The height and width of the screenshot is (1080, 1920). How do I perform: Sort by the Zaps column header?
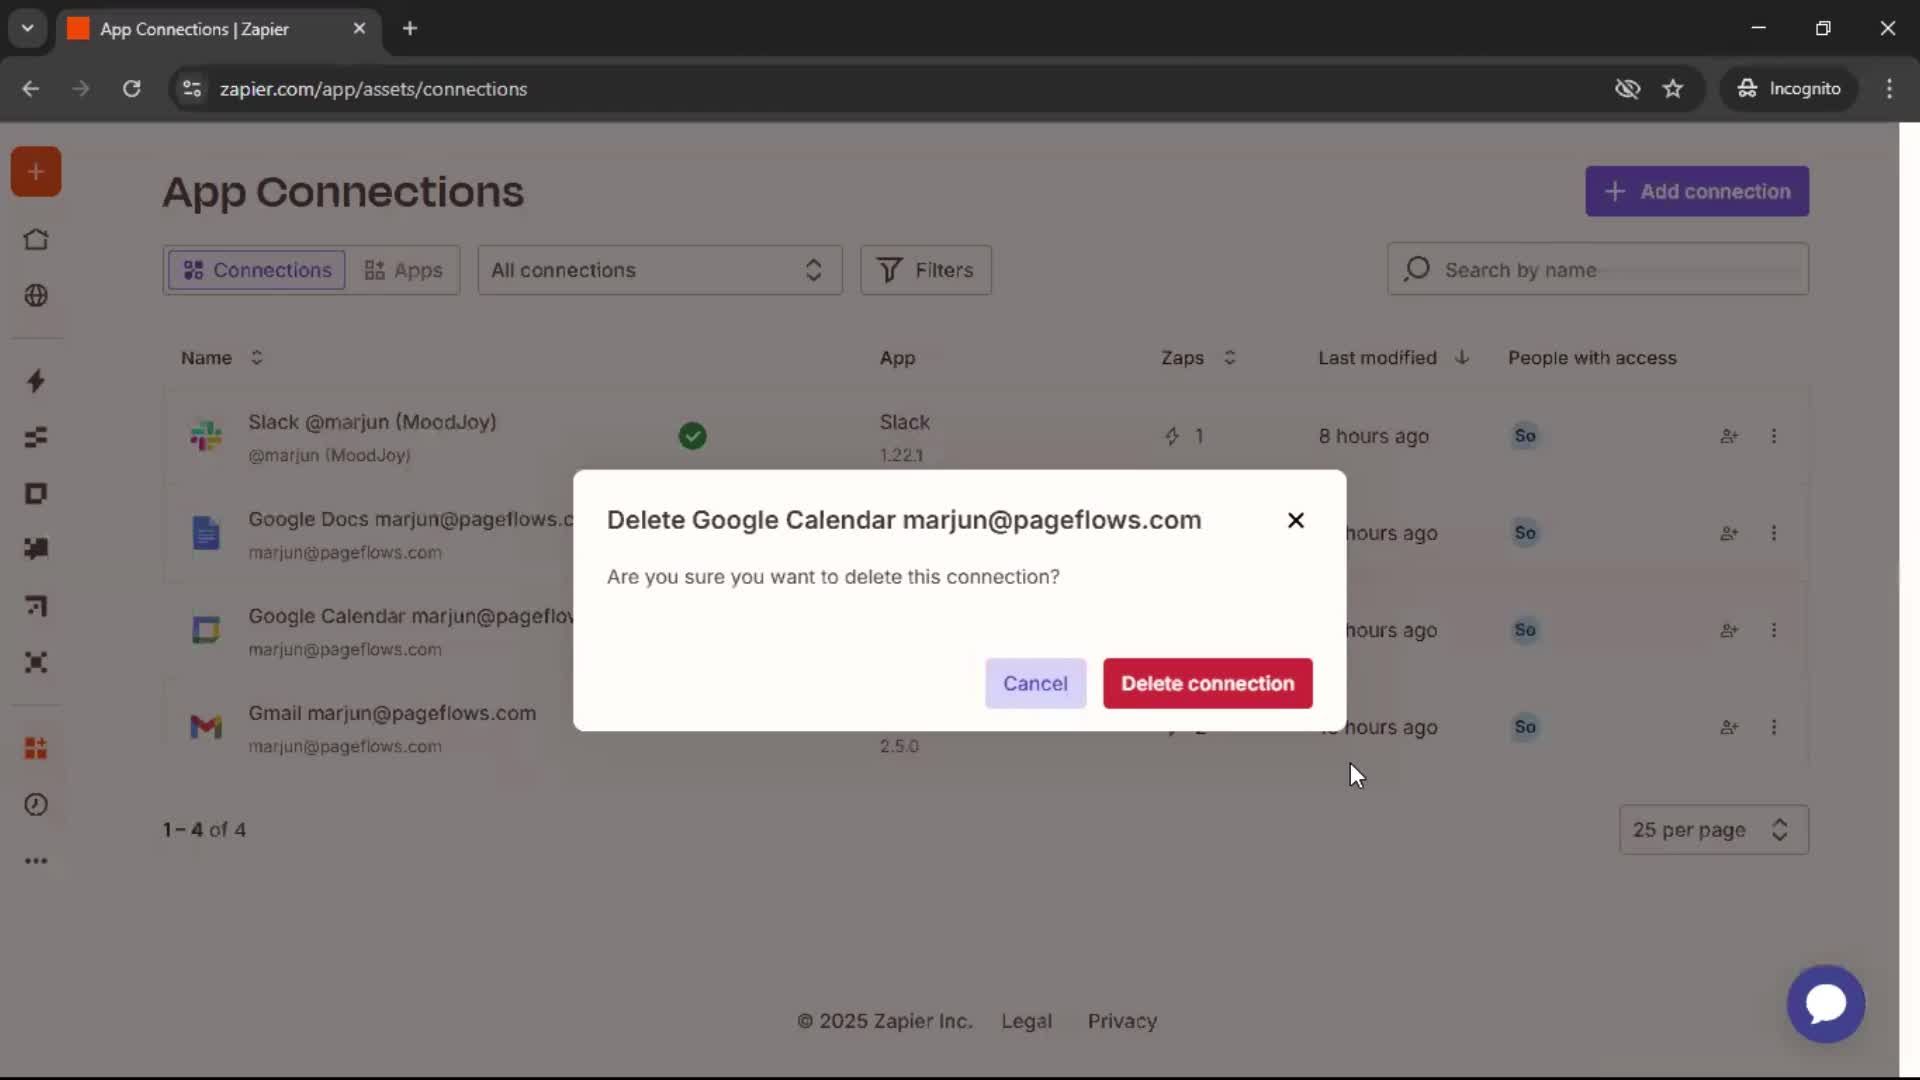[1198, 358]
